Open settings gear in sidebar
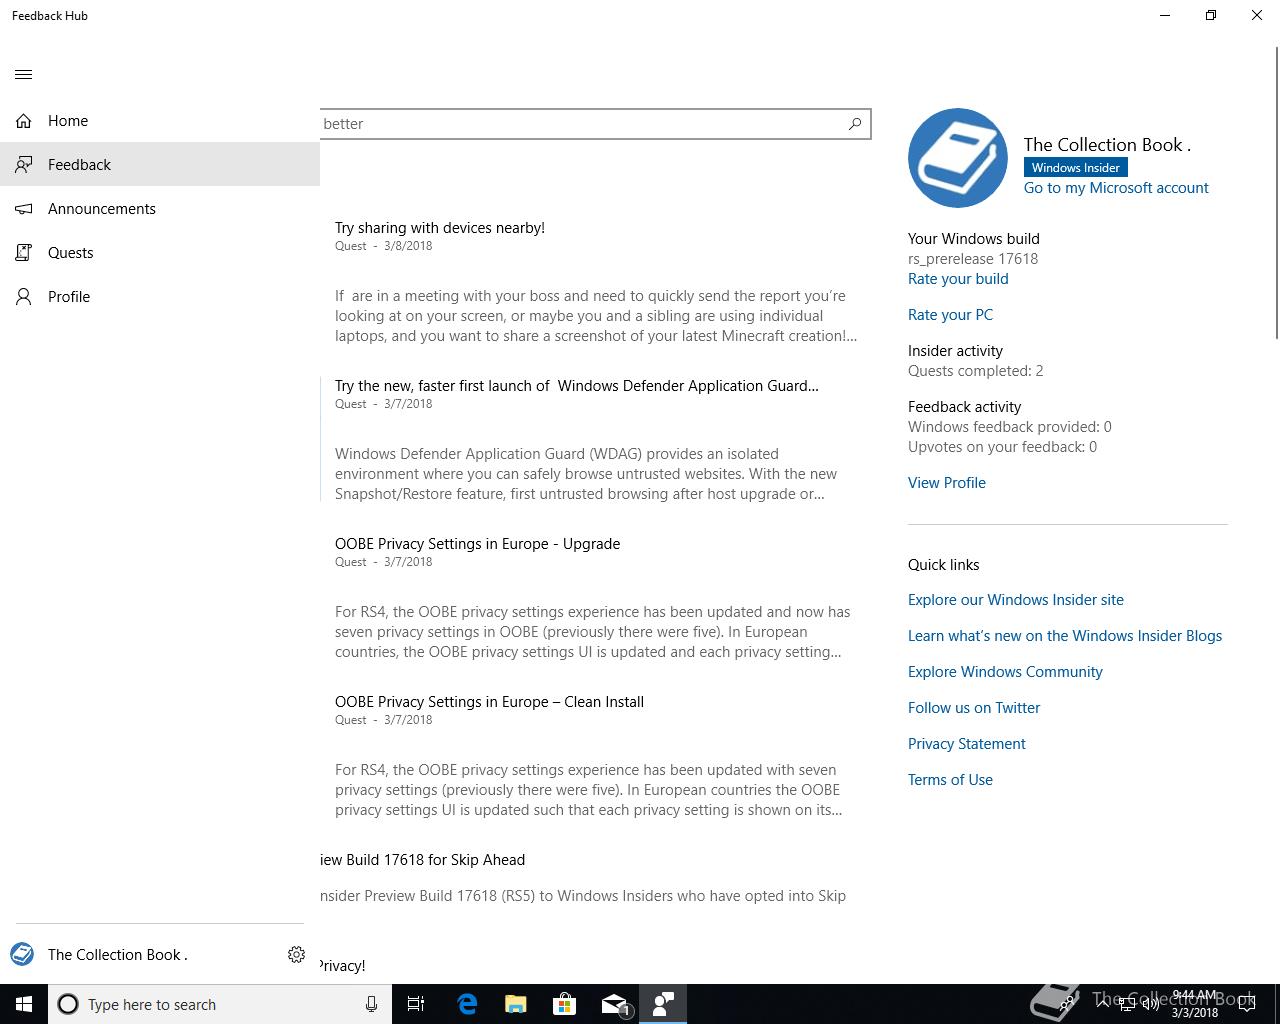 (x=296, y=955)
